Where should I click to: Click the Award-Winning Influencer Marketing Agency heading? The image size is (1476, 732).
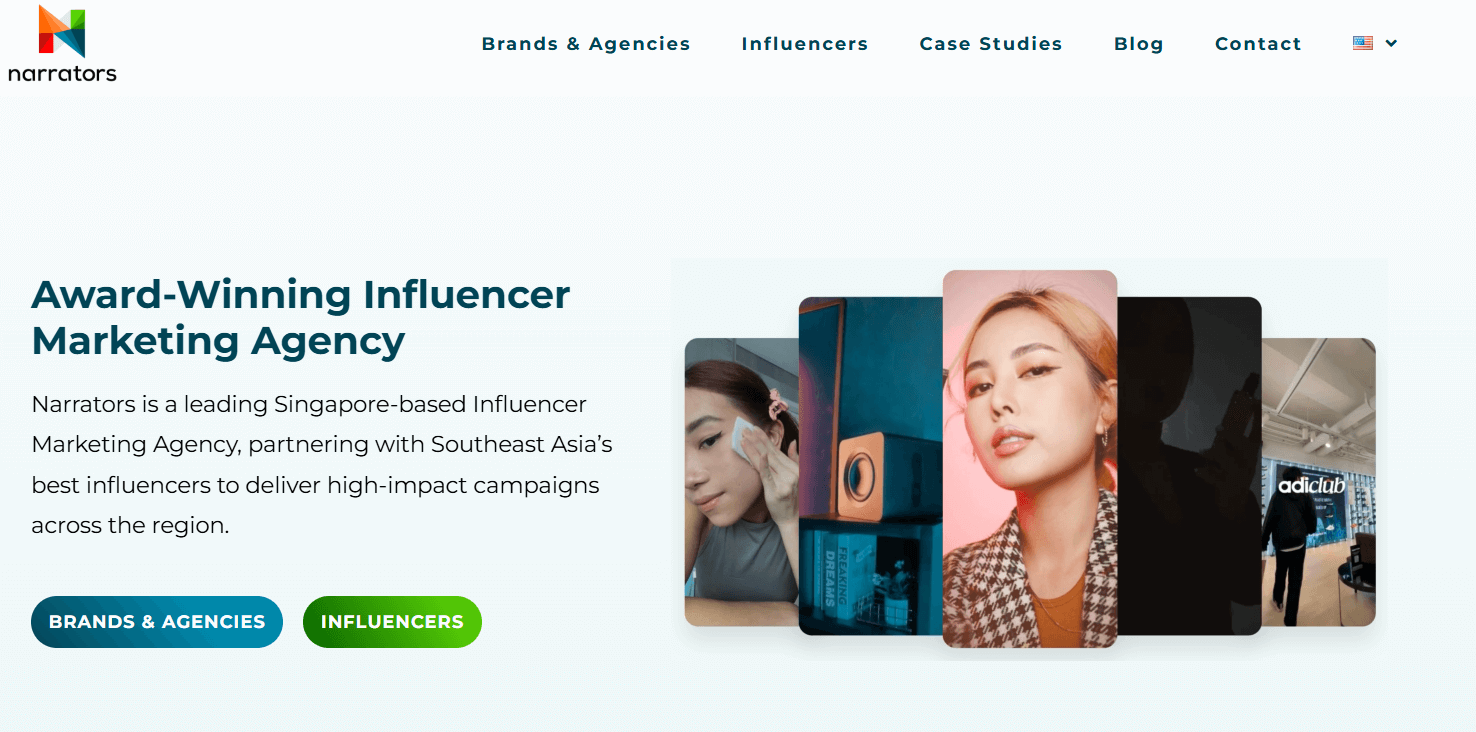[301, 317]
